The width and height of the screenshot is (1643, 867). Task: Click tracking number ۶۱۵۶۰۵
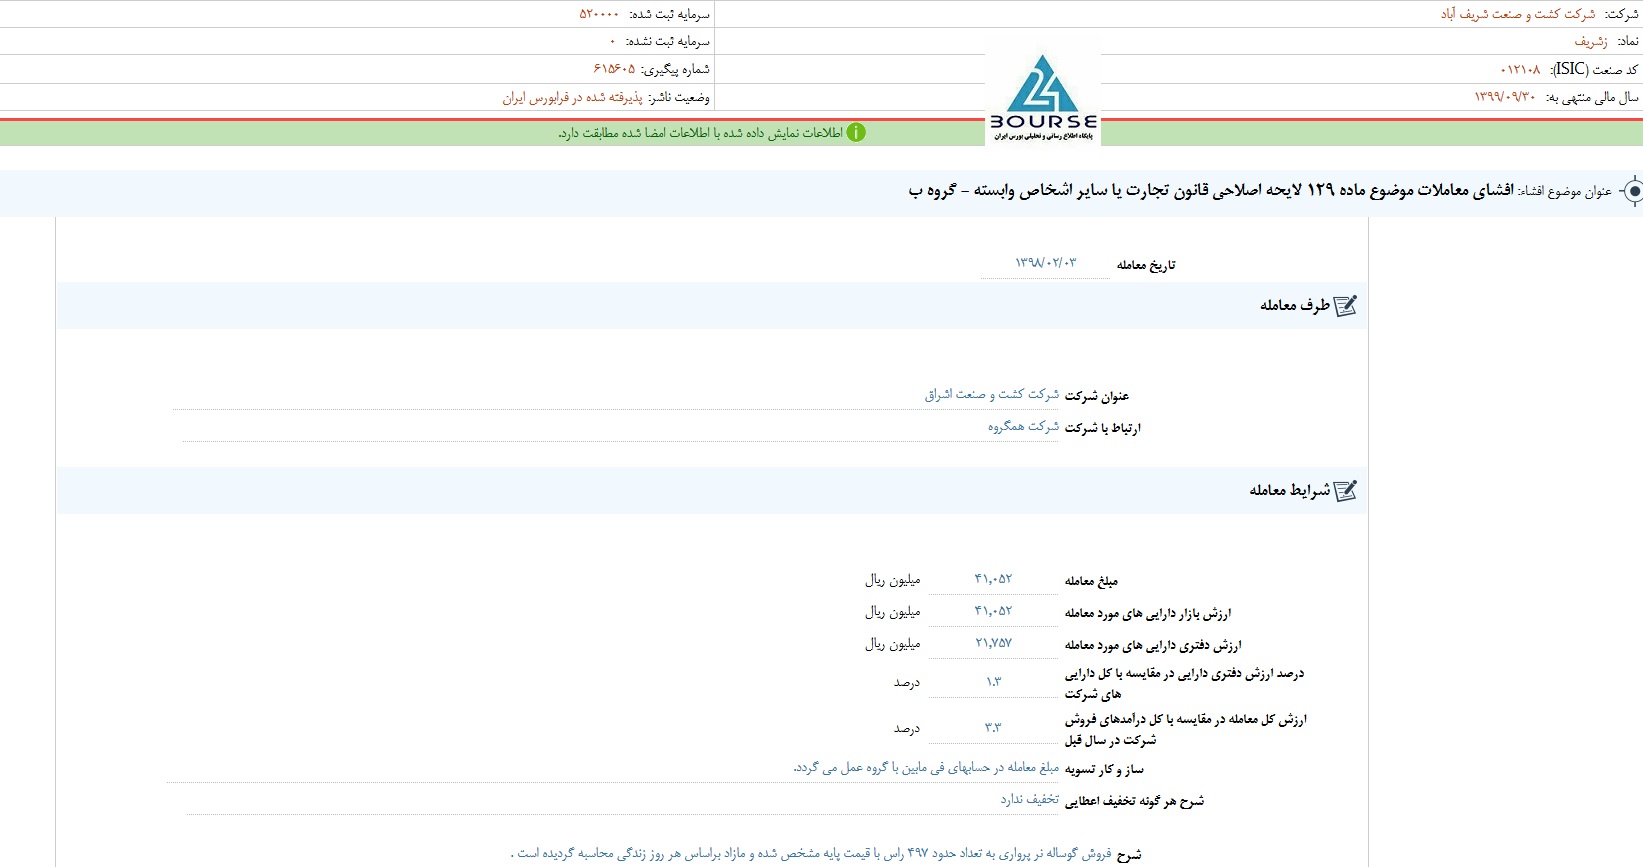(614, 69)
